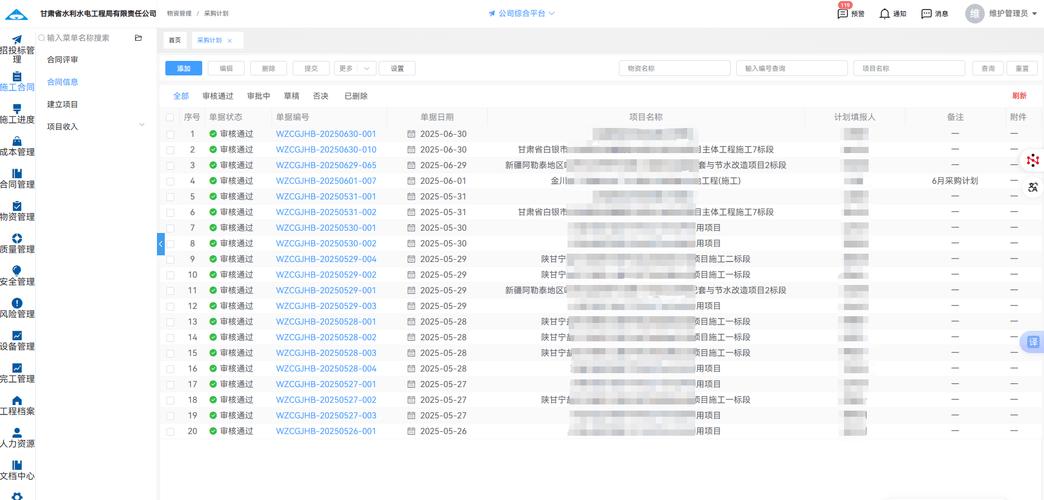
Task: Open the 成本管理 sidebar module
Action: click(x=17, y=146)
